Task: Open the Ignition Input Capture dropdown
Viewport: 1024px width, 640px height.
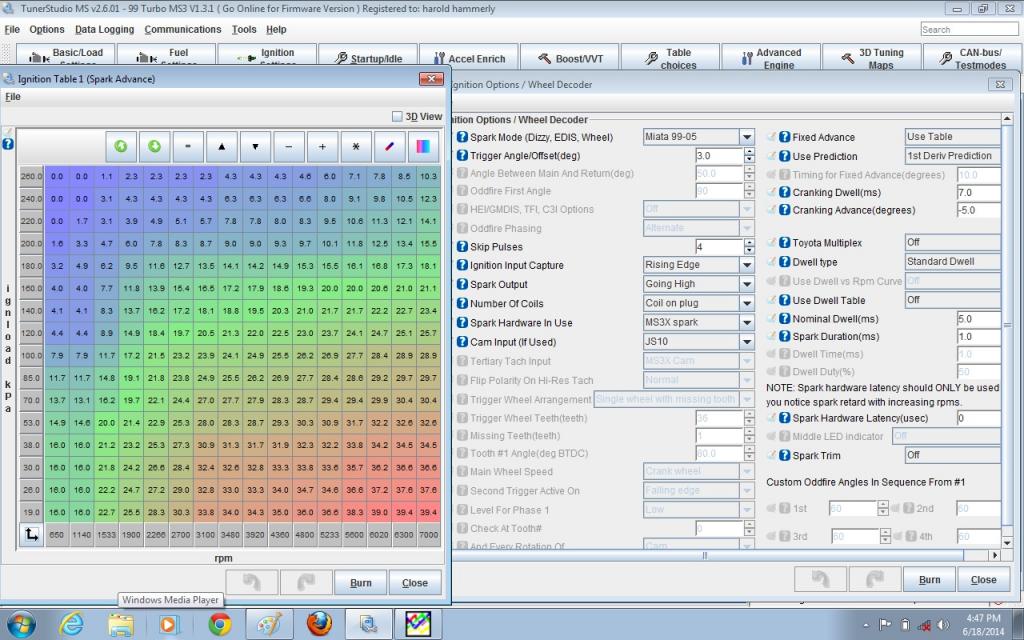Action: (746, 265)
